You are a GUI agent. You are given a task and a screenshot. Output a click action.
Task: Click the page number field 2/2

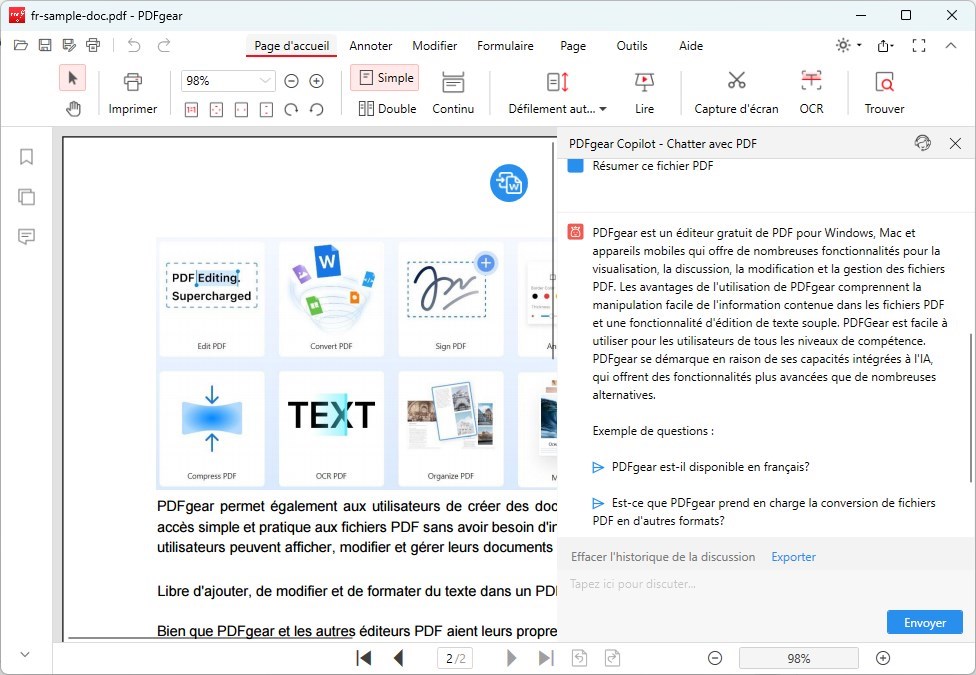coord(455,658)
